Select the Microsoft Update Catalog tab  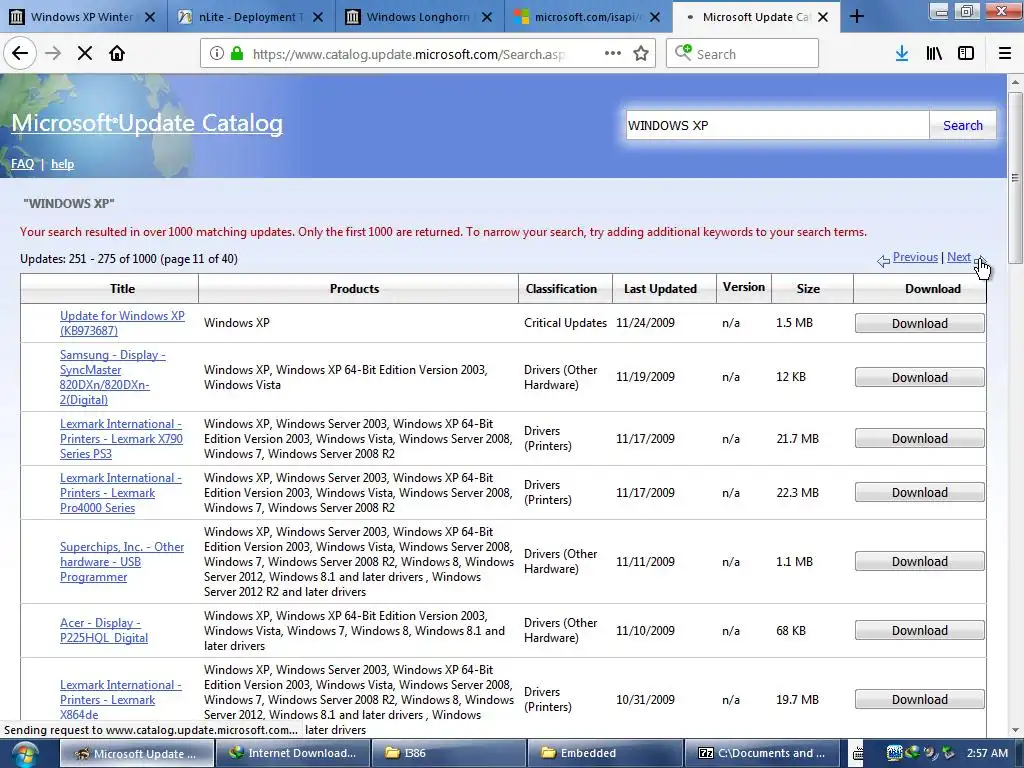pyautogui.click(x=755, y=17)
